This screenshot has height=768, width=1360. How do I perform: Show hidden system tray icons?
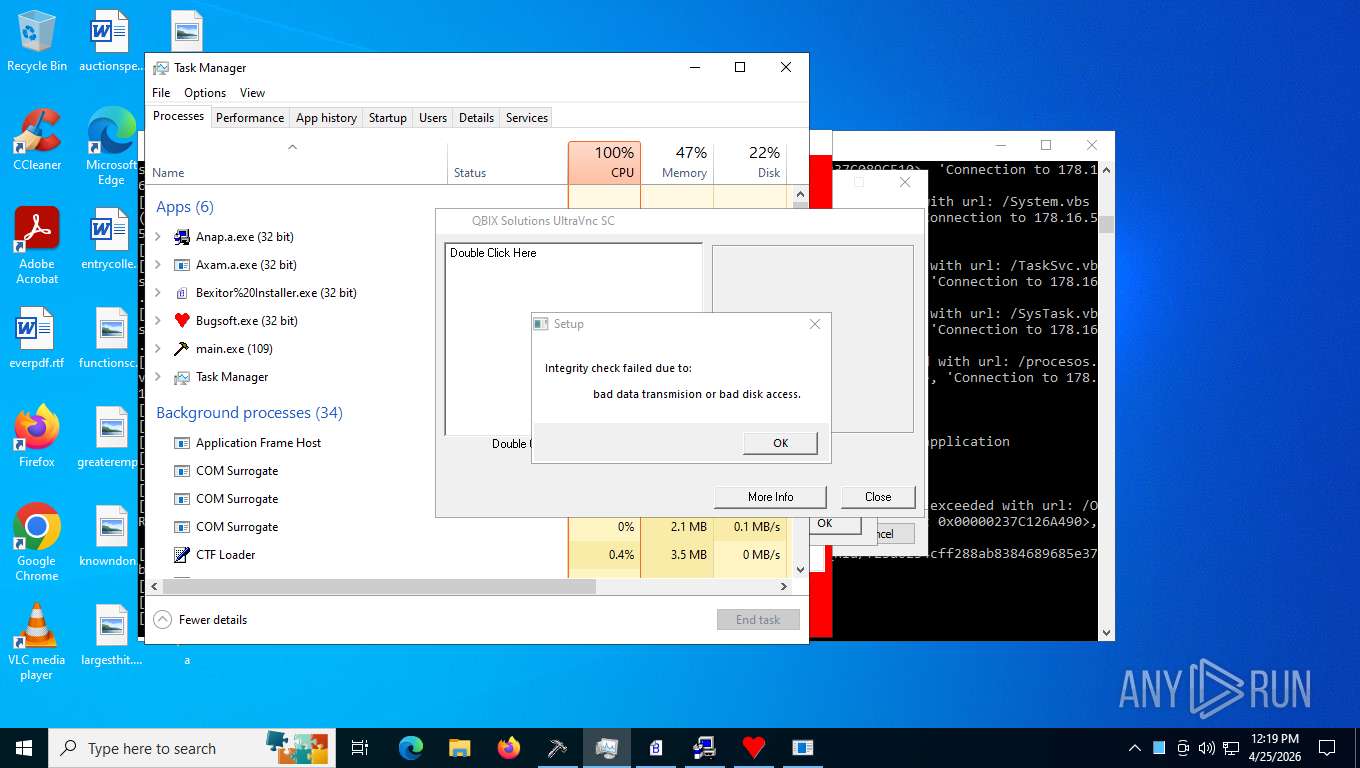tap(1135, 748)
